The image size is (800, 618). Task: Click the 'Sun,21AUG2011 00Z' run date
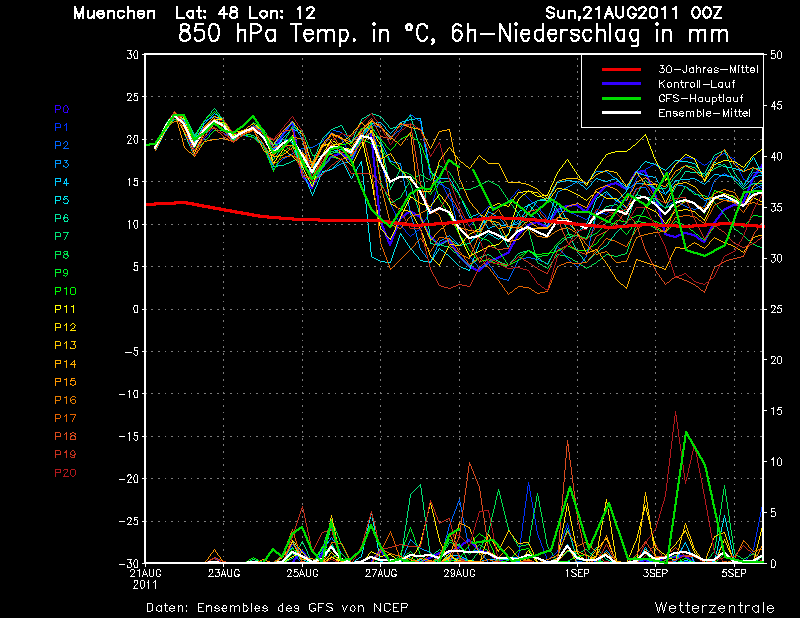(634, 13)
